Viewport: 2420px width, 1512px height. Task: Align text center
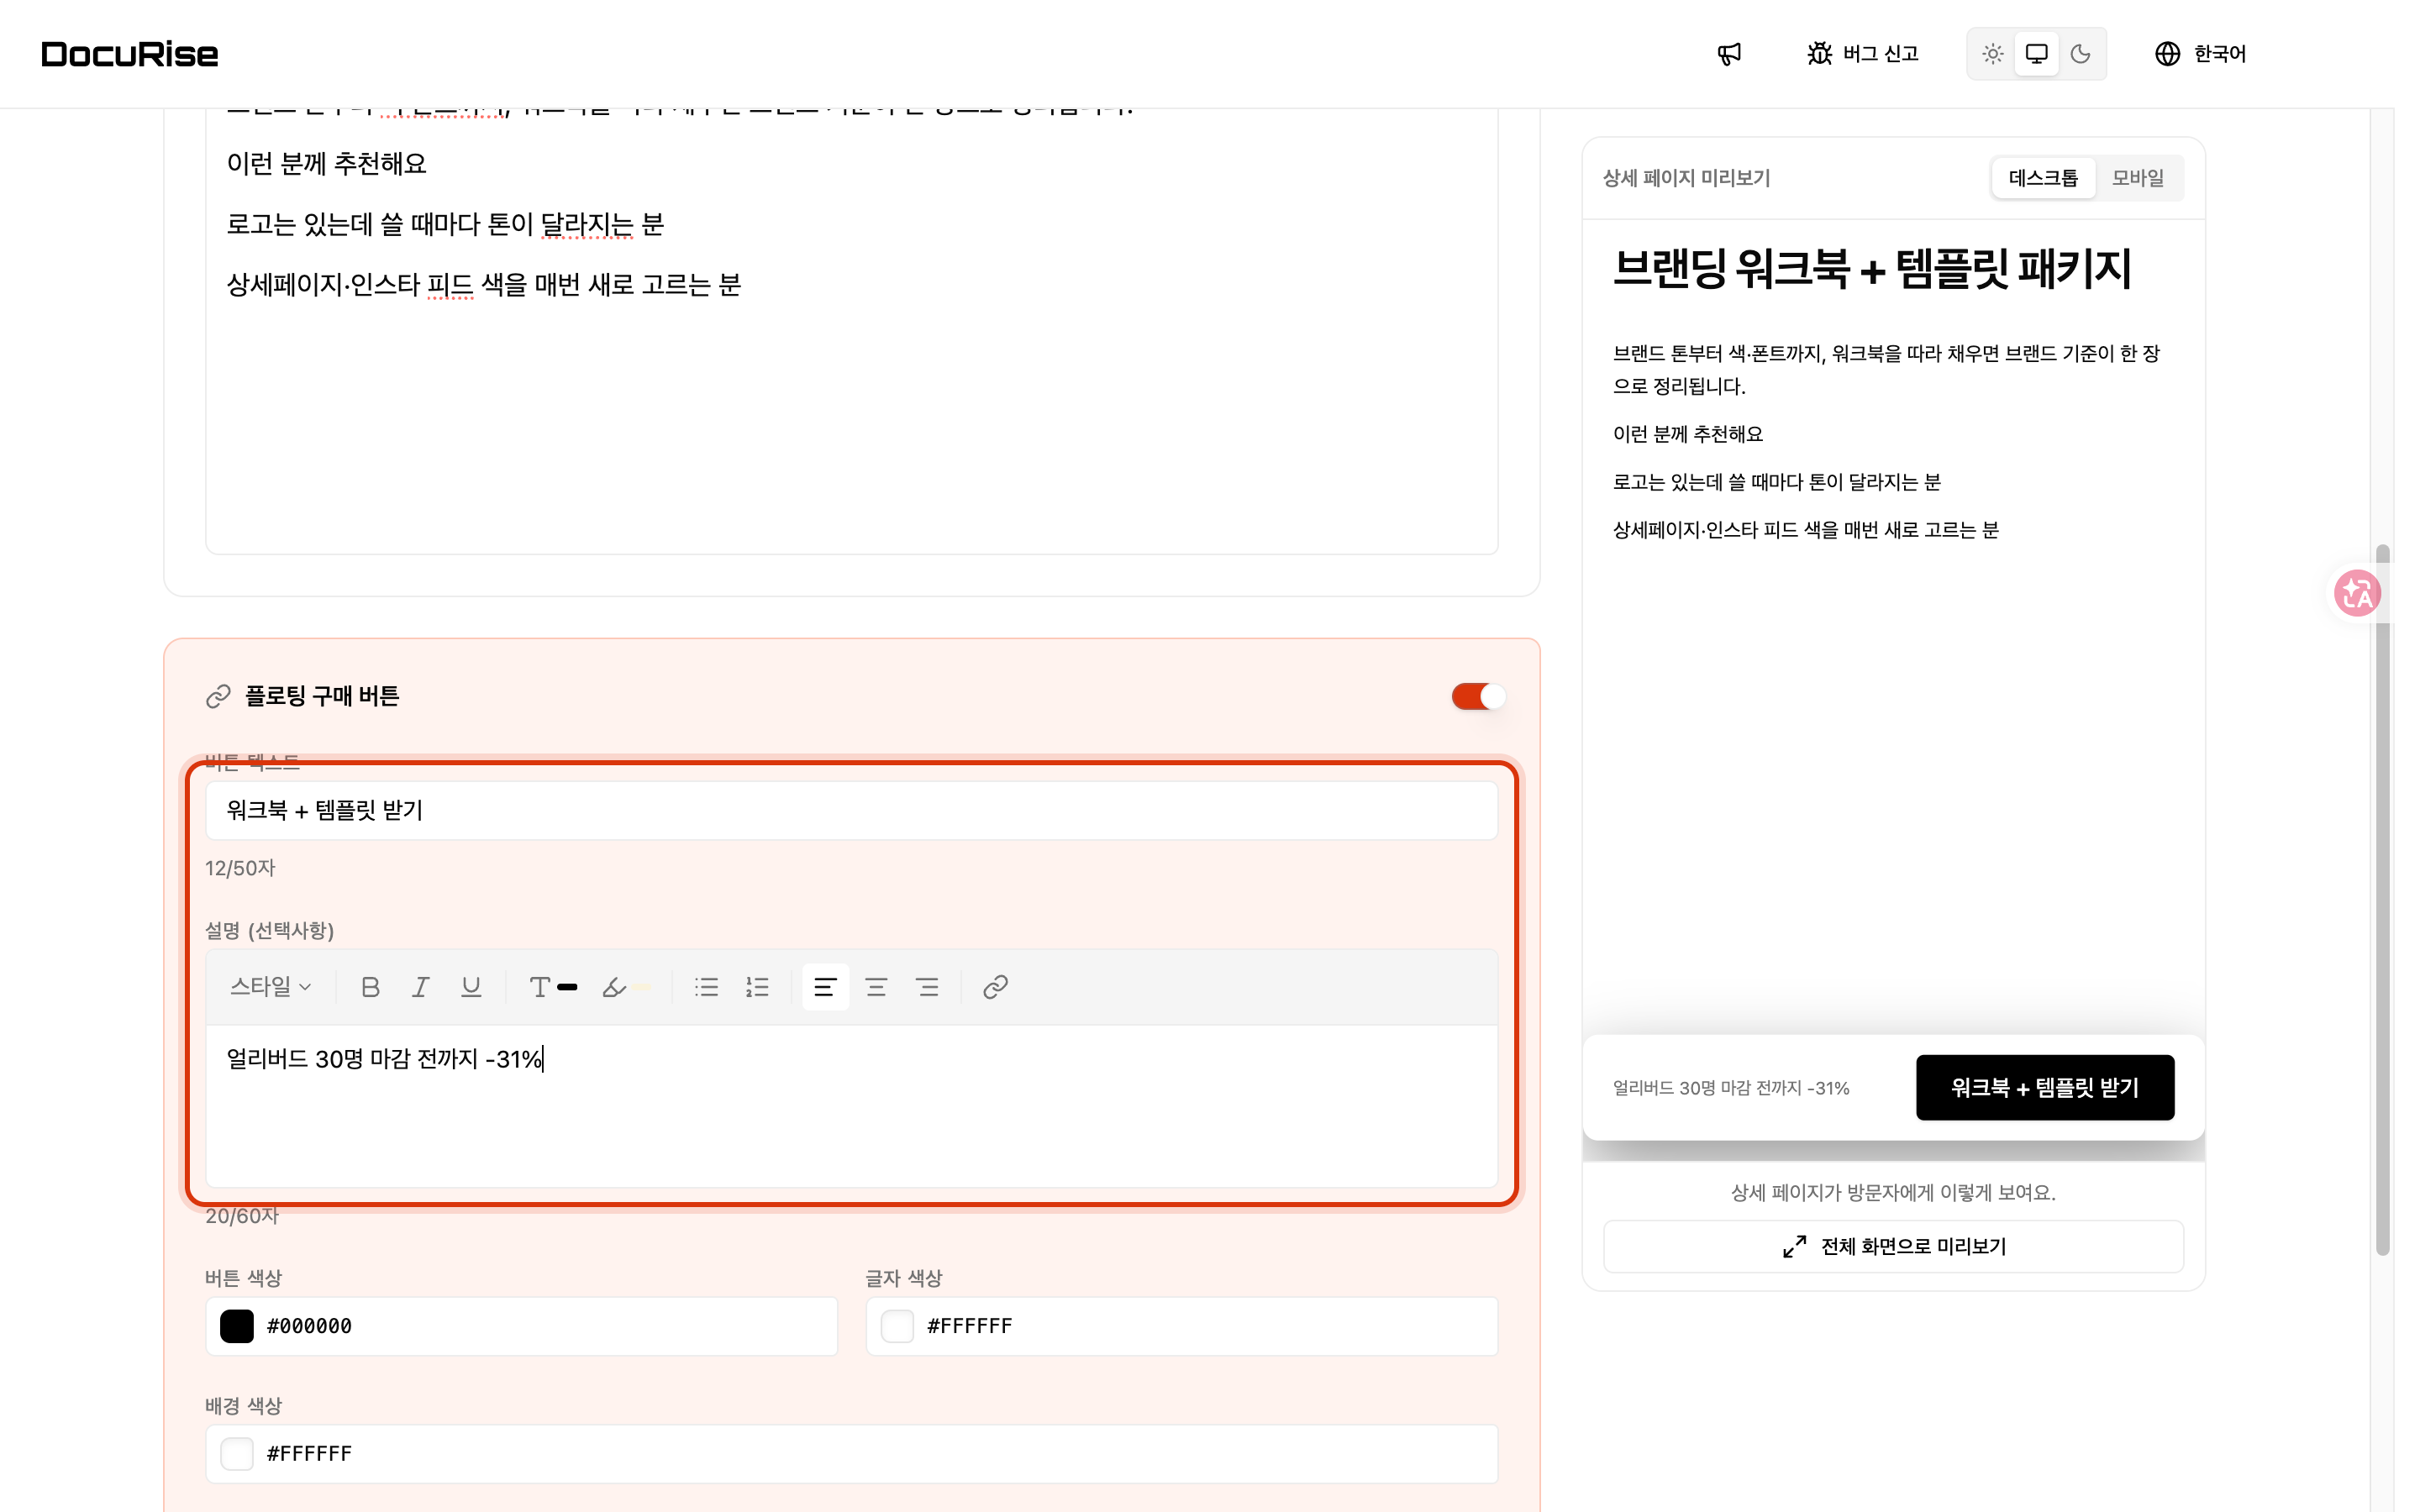tap(876, 987)
